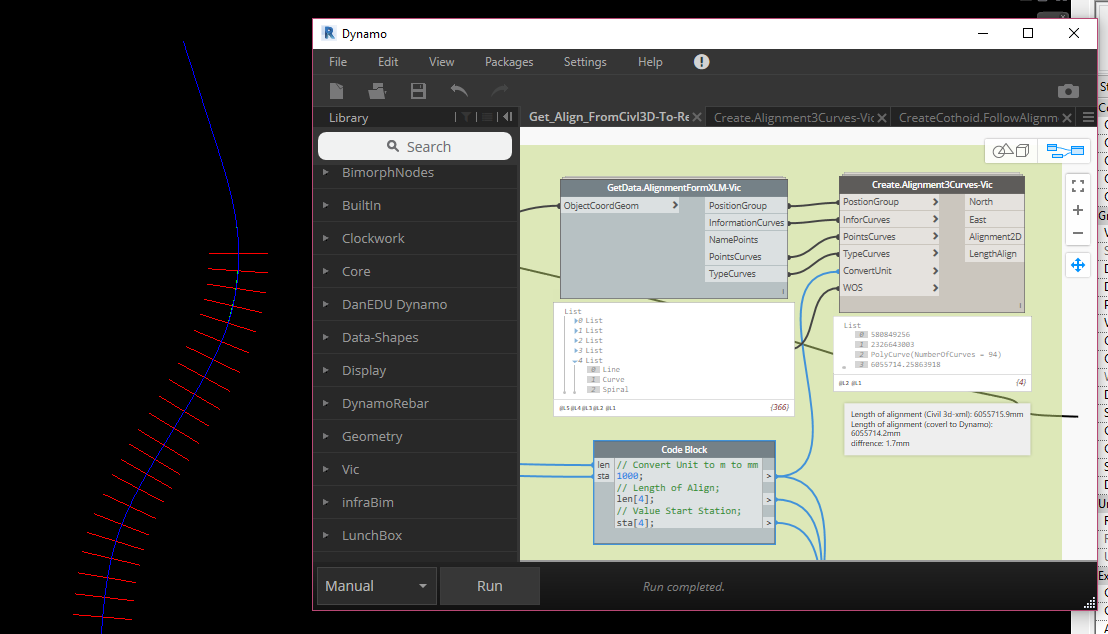1108x634 pixels.
Task: Click the pan arrows icon
Action: (1078, 265)
